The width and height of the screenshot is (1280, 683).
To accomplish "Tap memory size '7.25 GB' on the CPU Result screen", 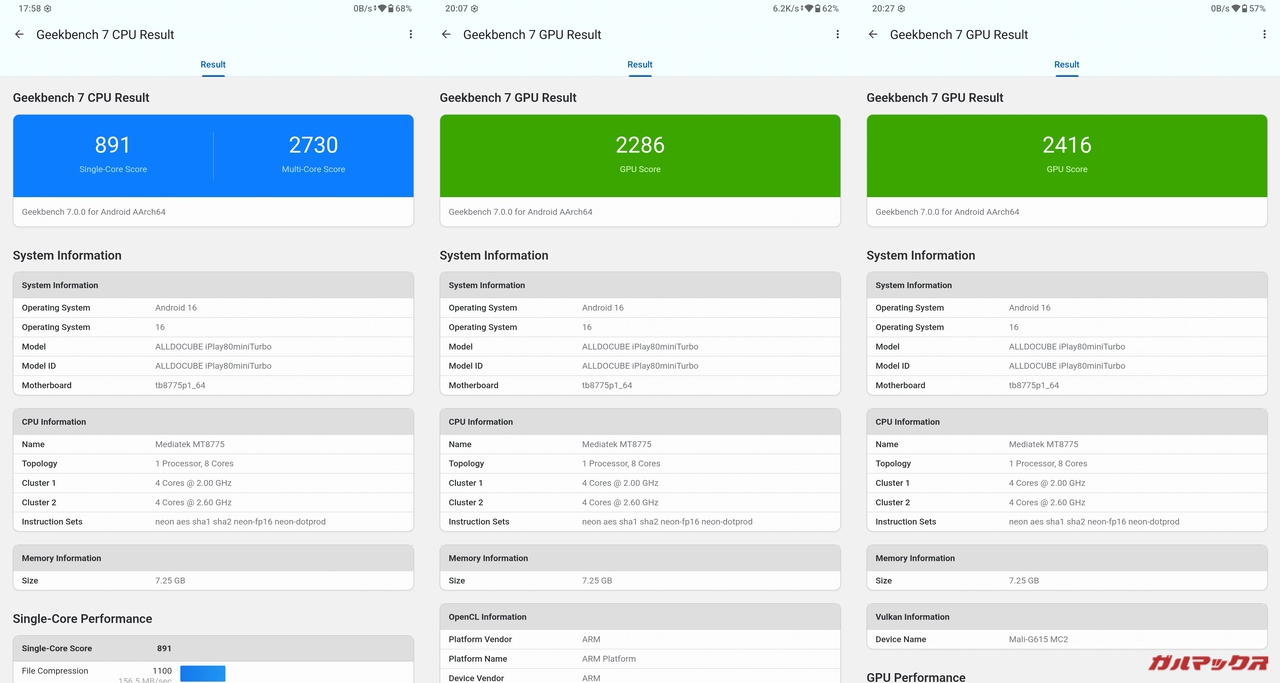I will pyautogui.click(x=170, y=581).
